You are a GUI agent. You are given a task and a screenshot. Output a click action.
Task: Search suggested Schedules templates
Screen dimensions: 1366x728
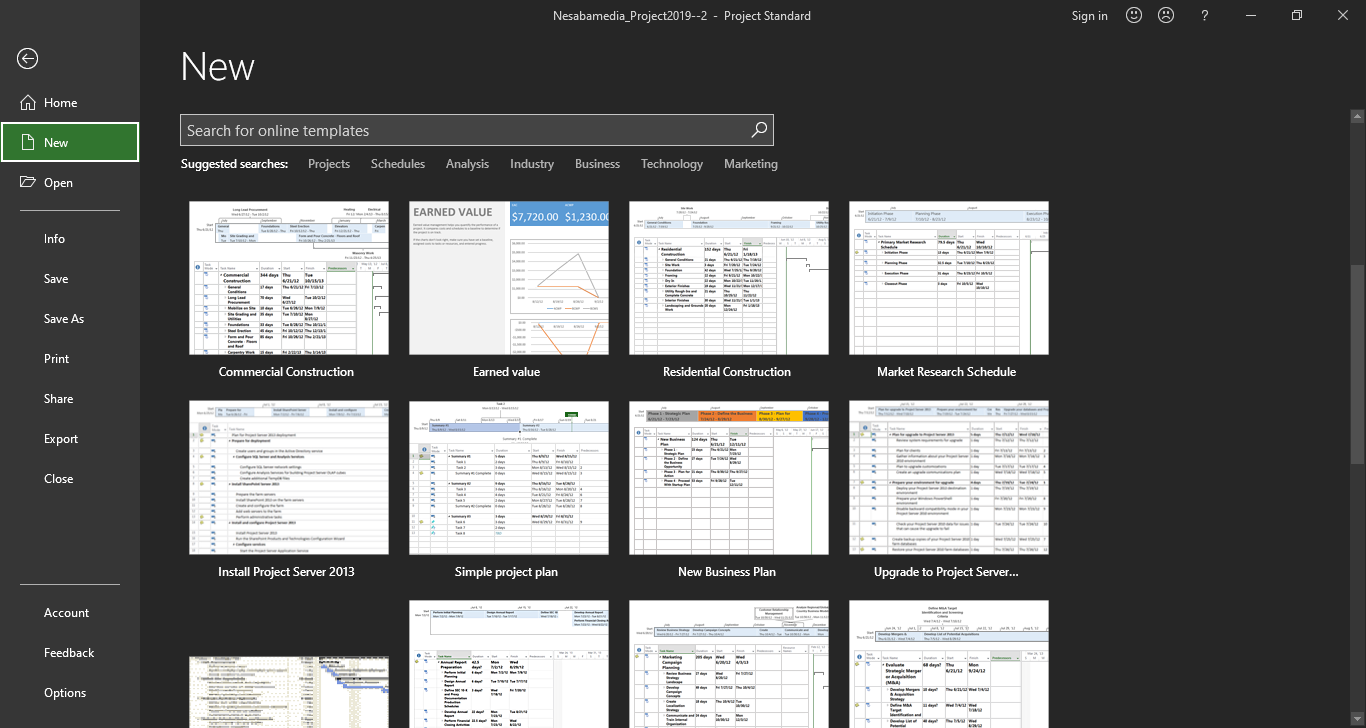click(x=397, y=164)
